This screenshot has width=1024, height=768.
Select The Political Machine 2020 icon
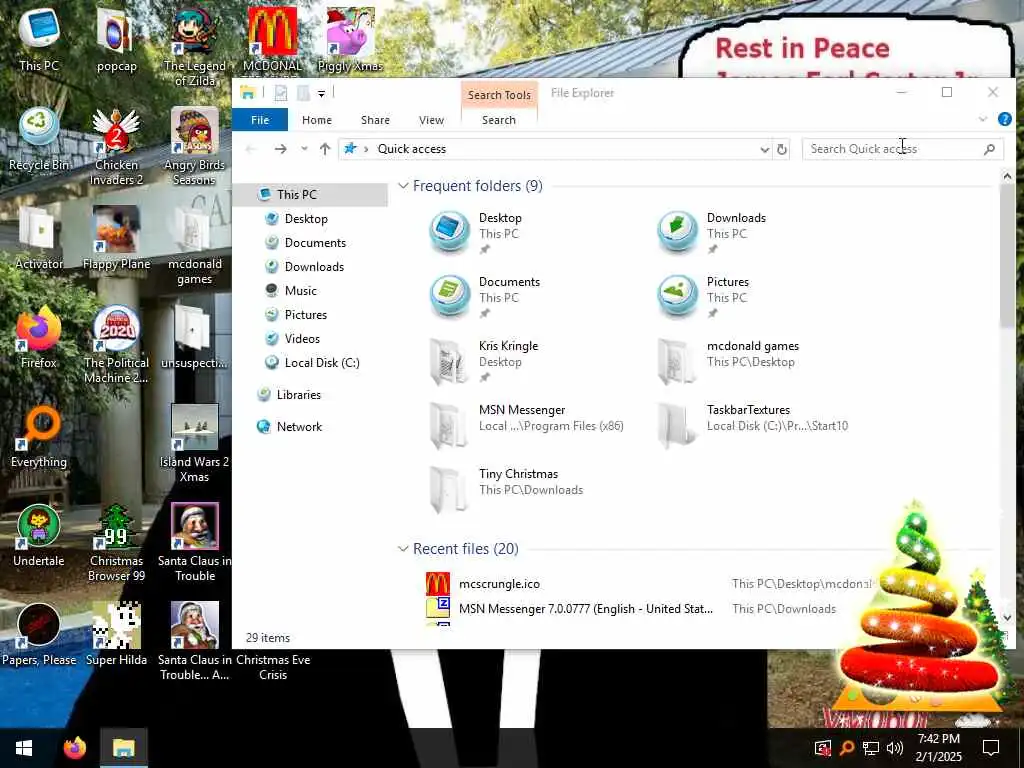coord(116,345)
